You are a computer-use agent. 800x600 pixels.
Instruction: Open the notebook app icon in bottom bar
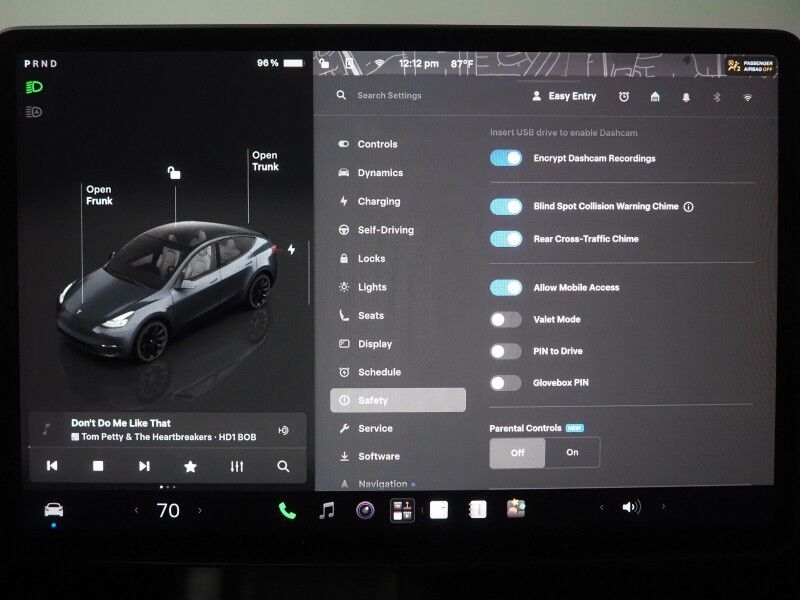click(477, 509)
